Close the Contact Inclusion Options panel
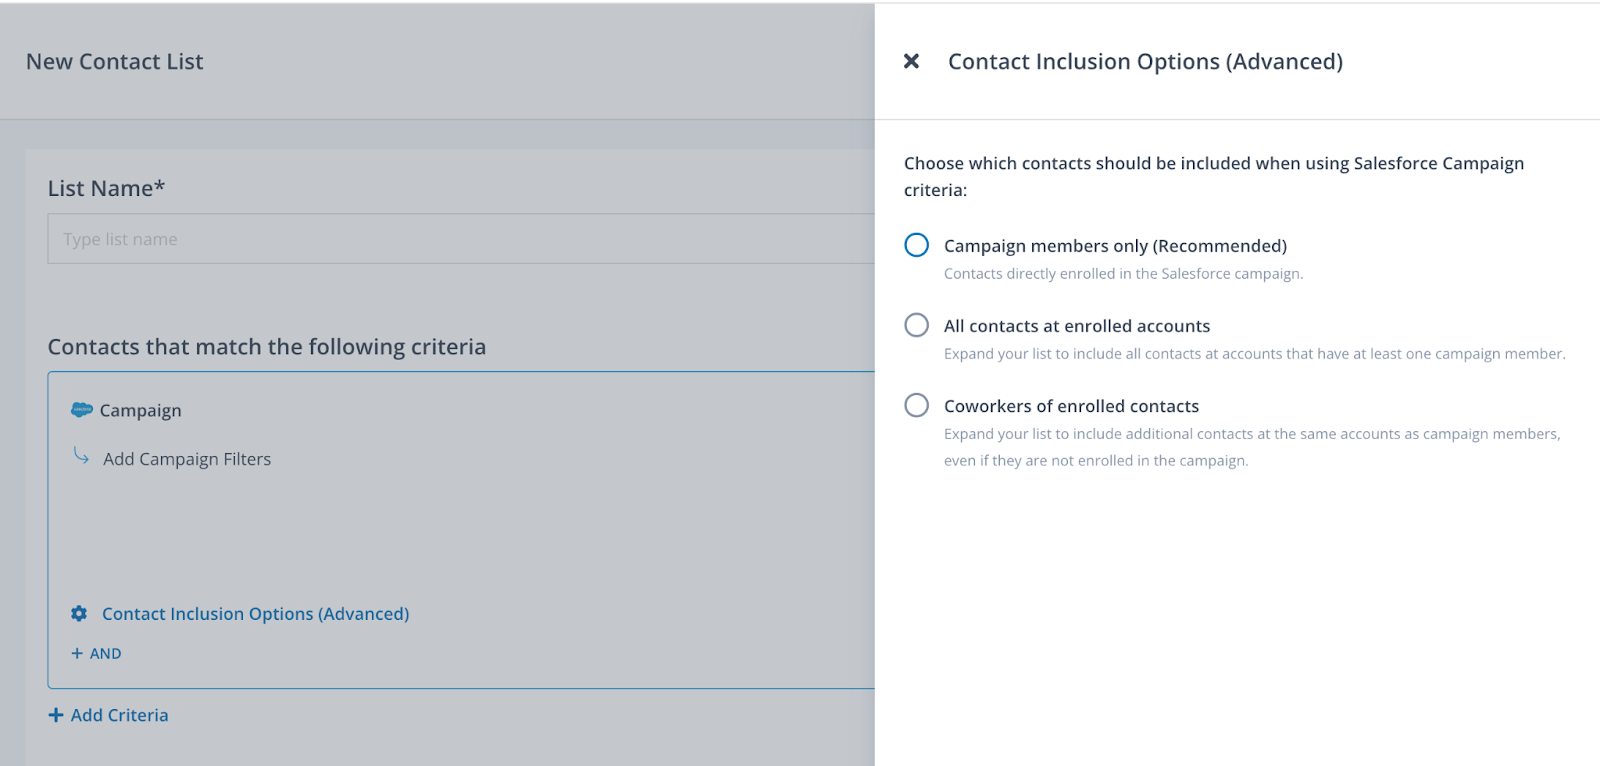This screenshot has width=1600, height=766. click(x=911, y=62)
